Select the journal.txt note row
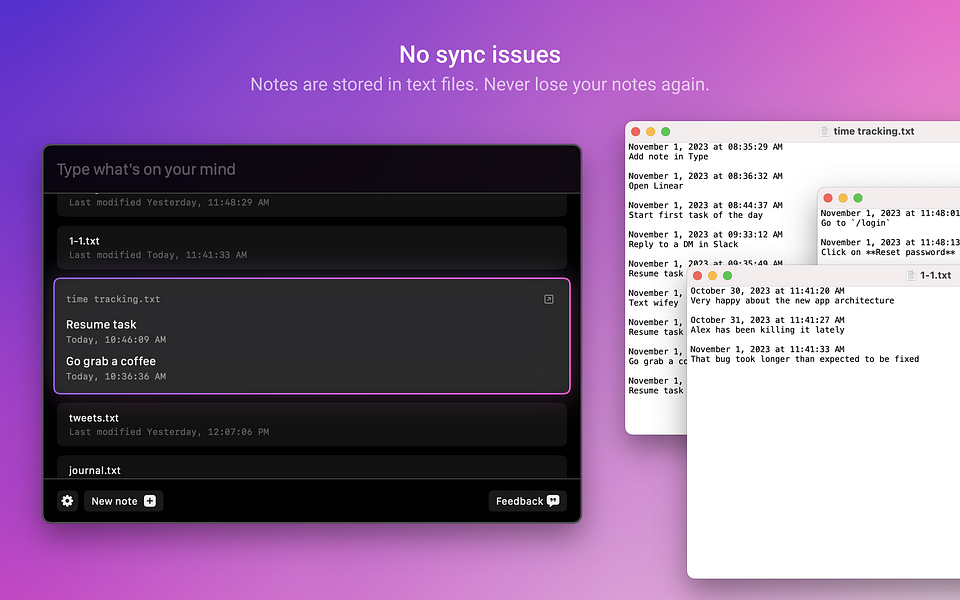This screenshot has height=600, width=960. click(x=312, y=467)
